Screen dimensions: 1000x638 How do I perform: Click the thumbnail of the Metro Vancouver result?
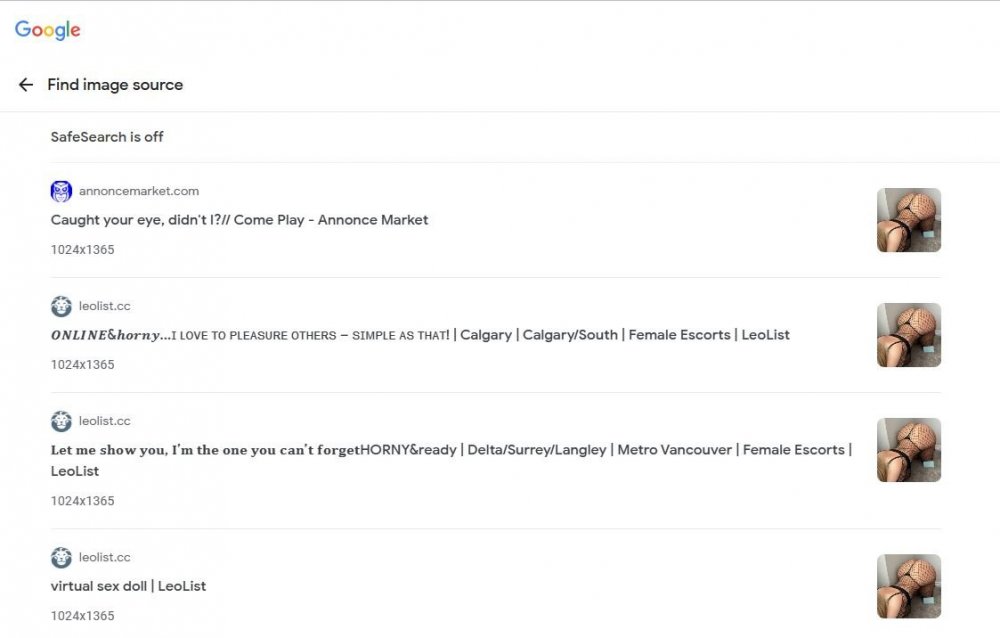(x=909, y=450)
